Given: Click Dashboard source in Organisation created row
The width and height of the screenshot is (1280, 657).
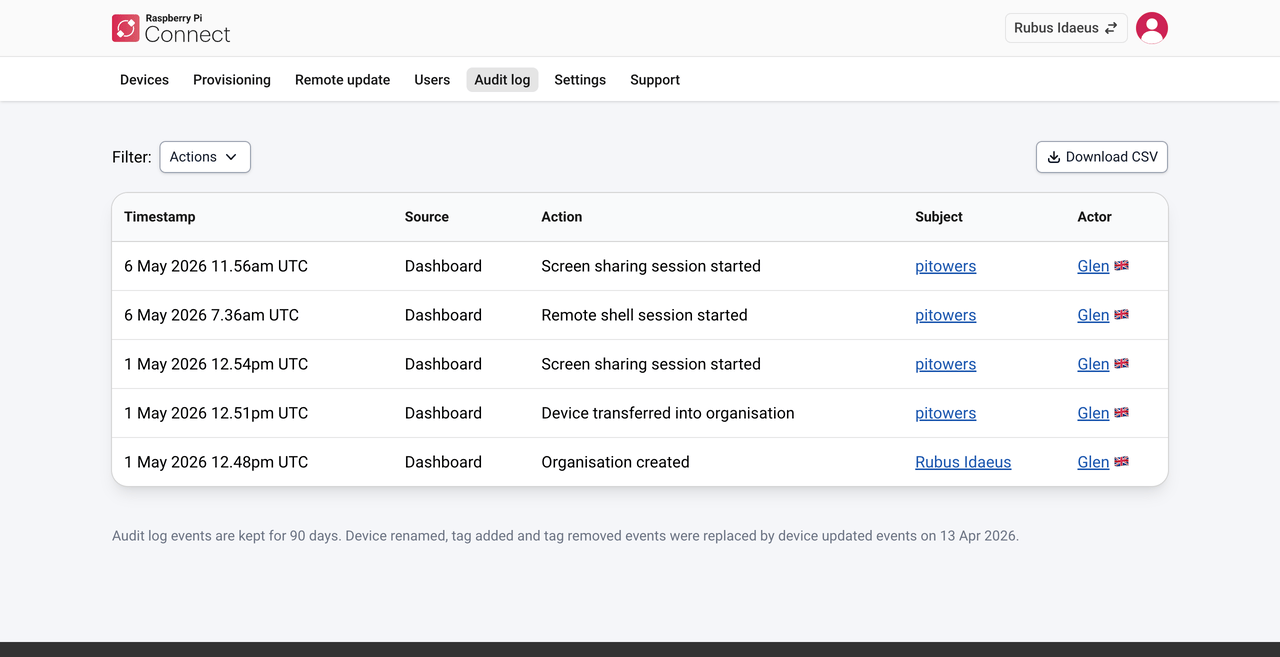Looking at the screenshot, I should point(443,462).
